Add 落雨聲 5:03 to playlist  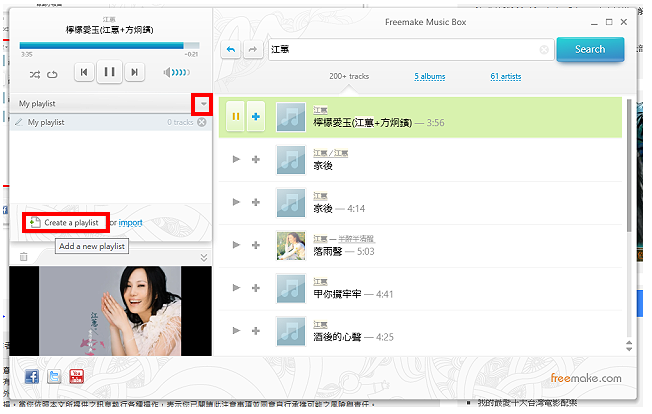click(x=256, y=245)
